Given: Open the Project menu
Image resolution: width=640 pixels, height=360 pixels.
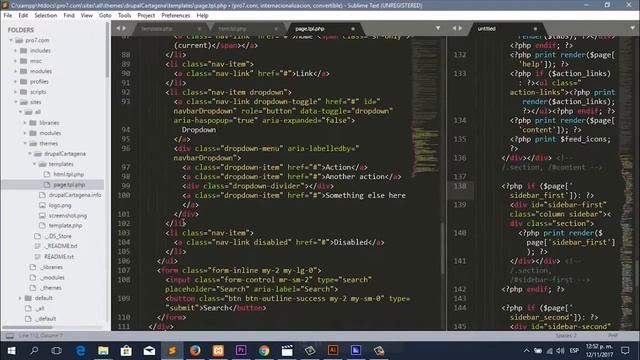Looking at the screenshot, I should tap(146, 16).
